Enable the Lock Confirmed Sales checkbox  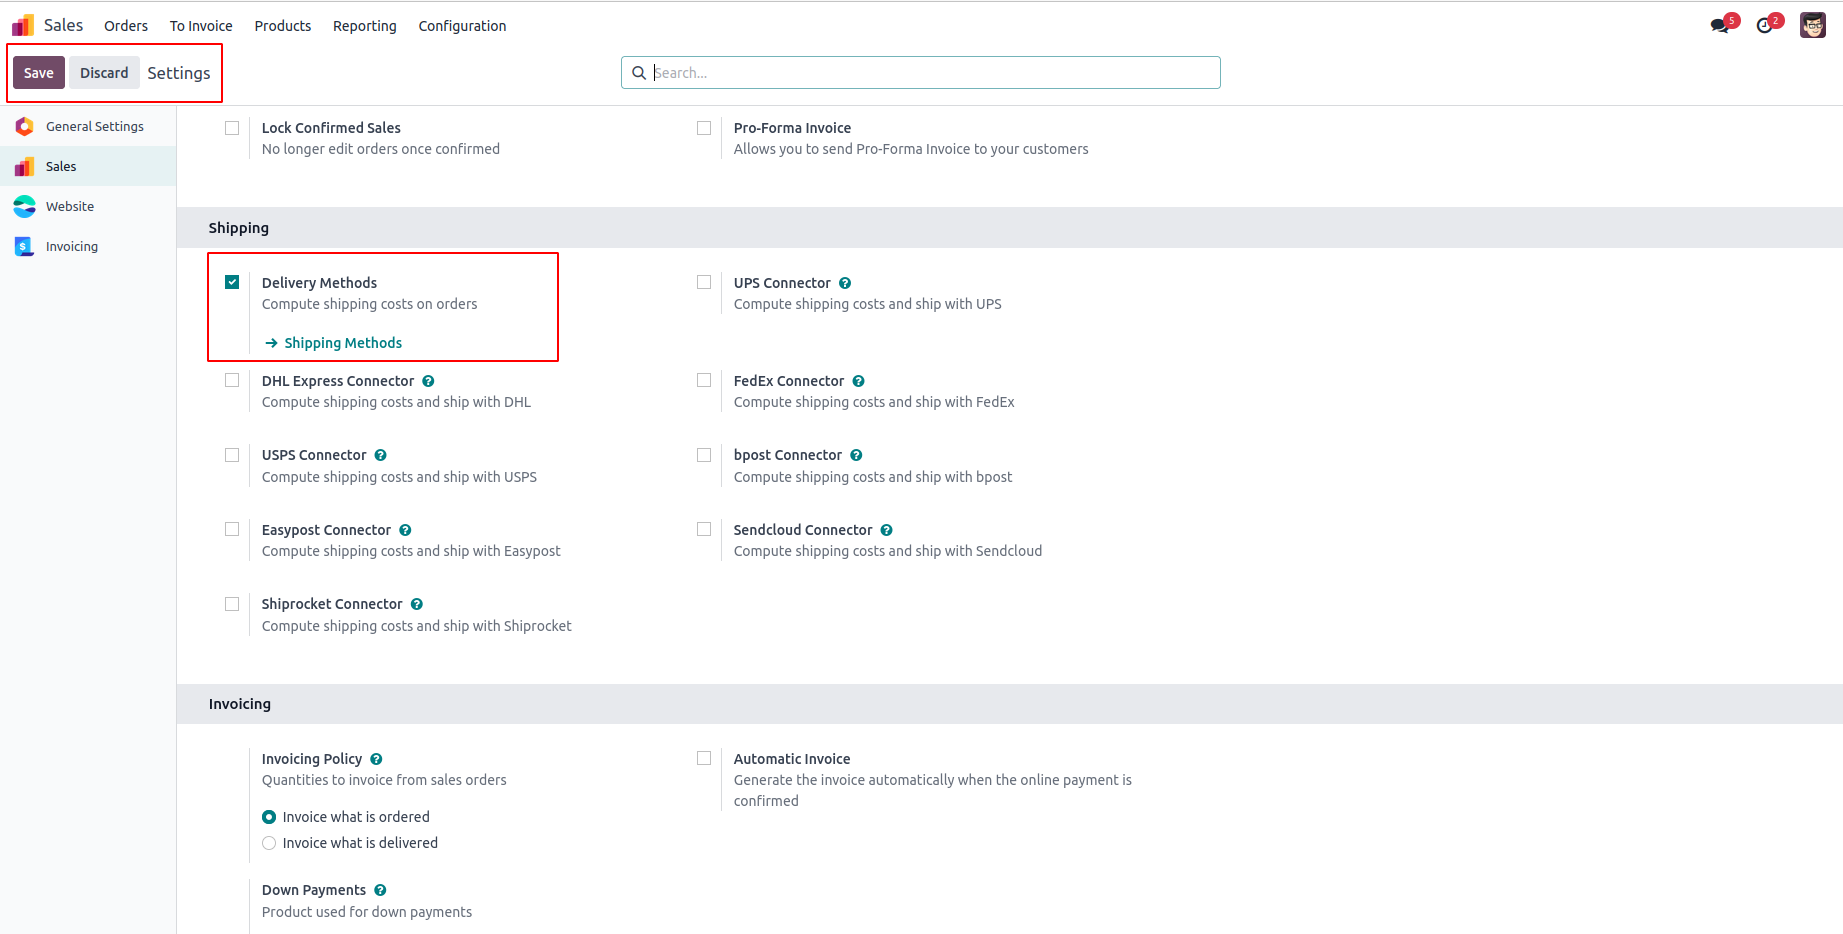click(x=232, y=128)
